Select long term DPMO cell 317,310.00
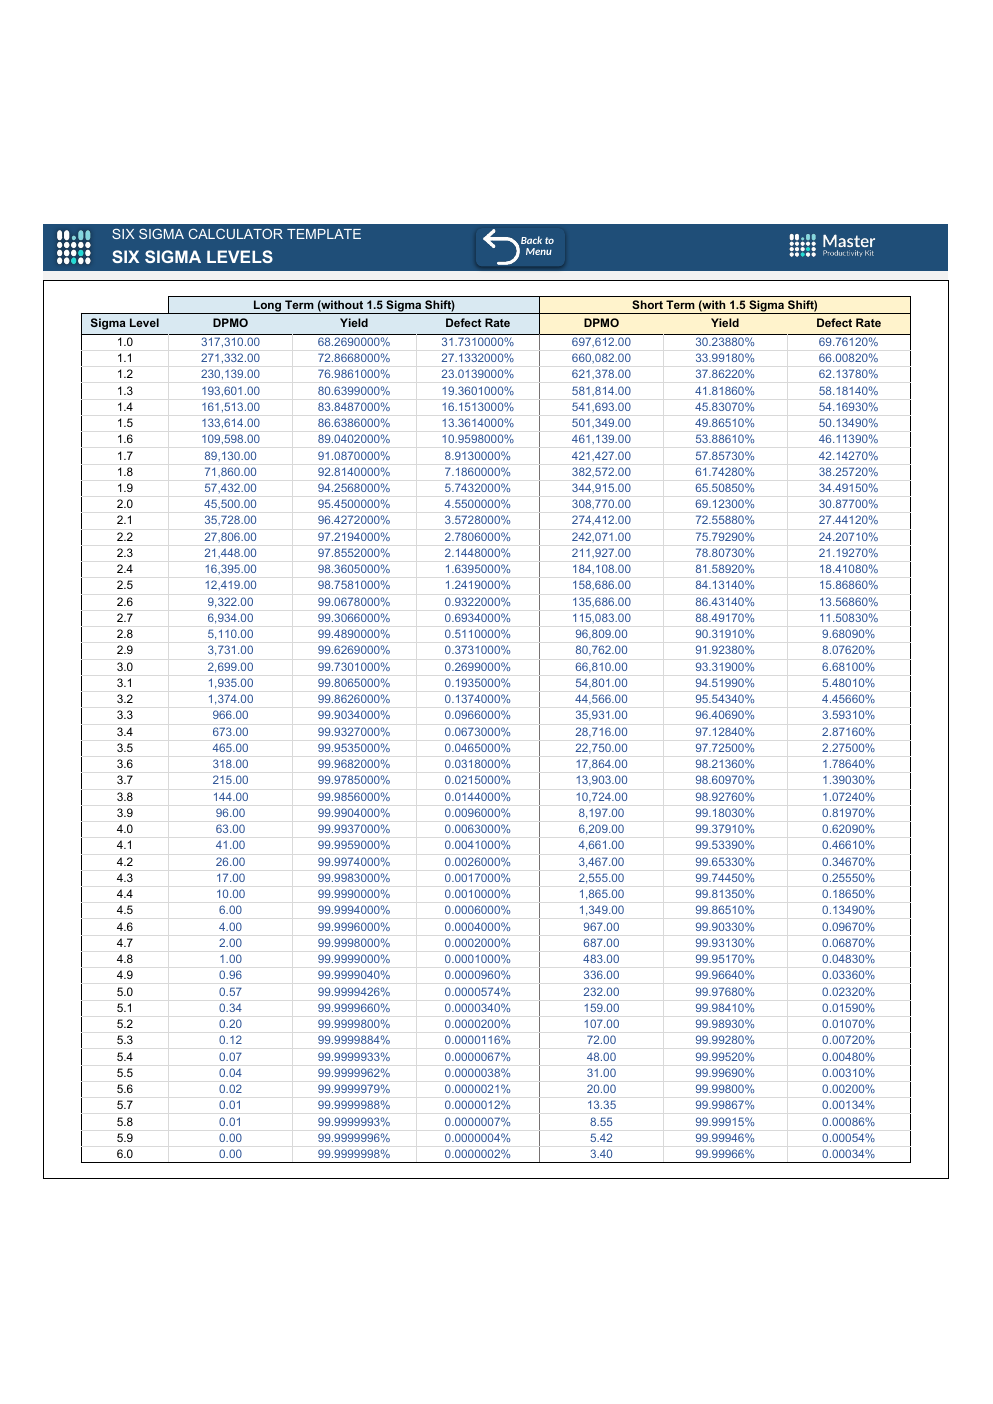The image size is (993, 1404). click(230, 342)
